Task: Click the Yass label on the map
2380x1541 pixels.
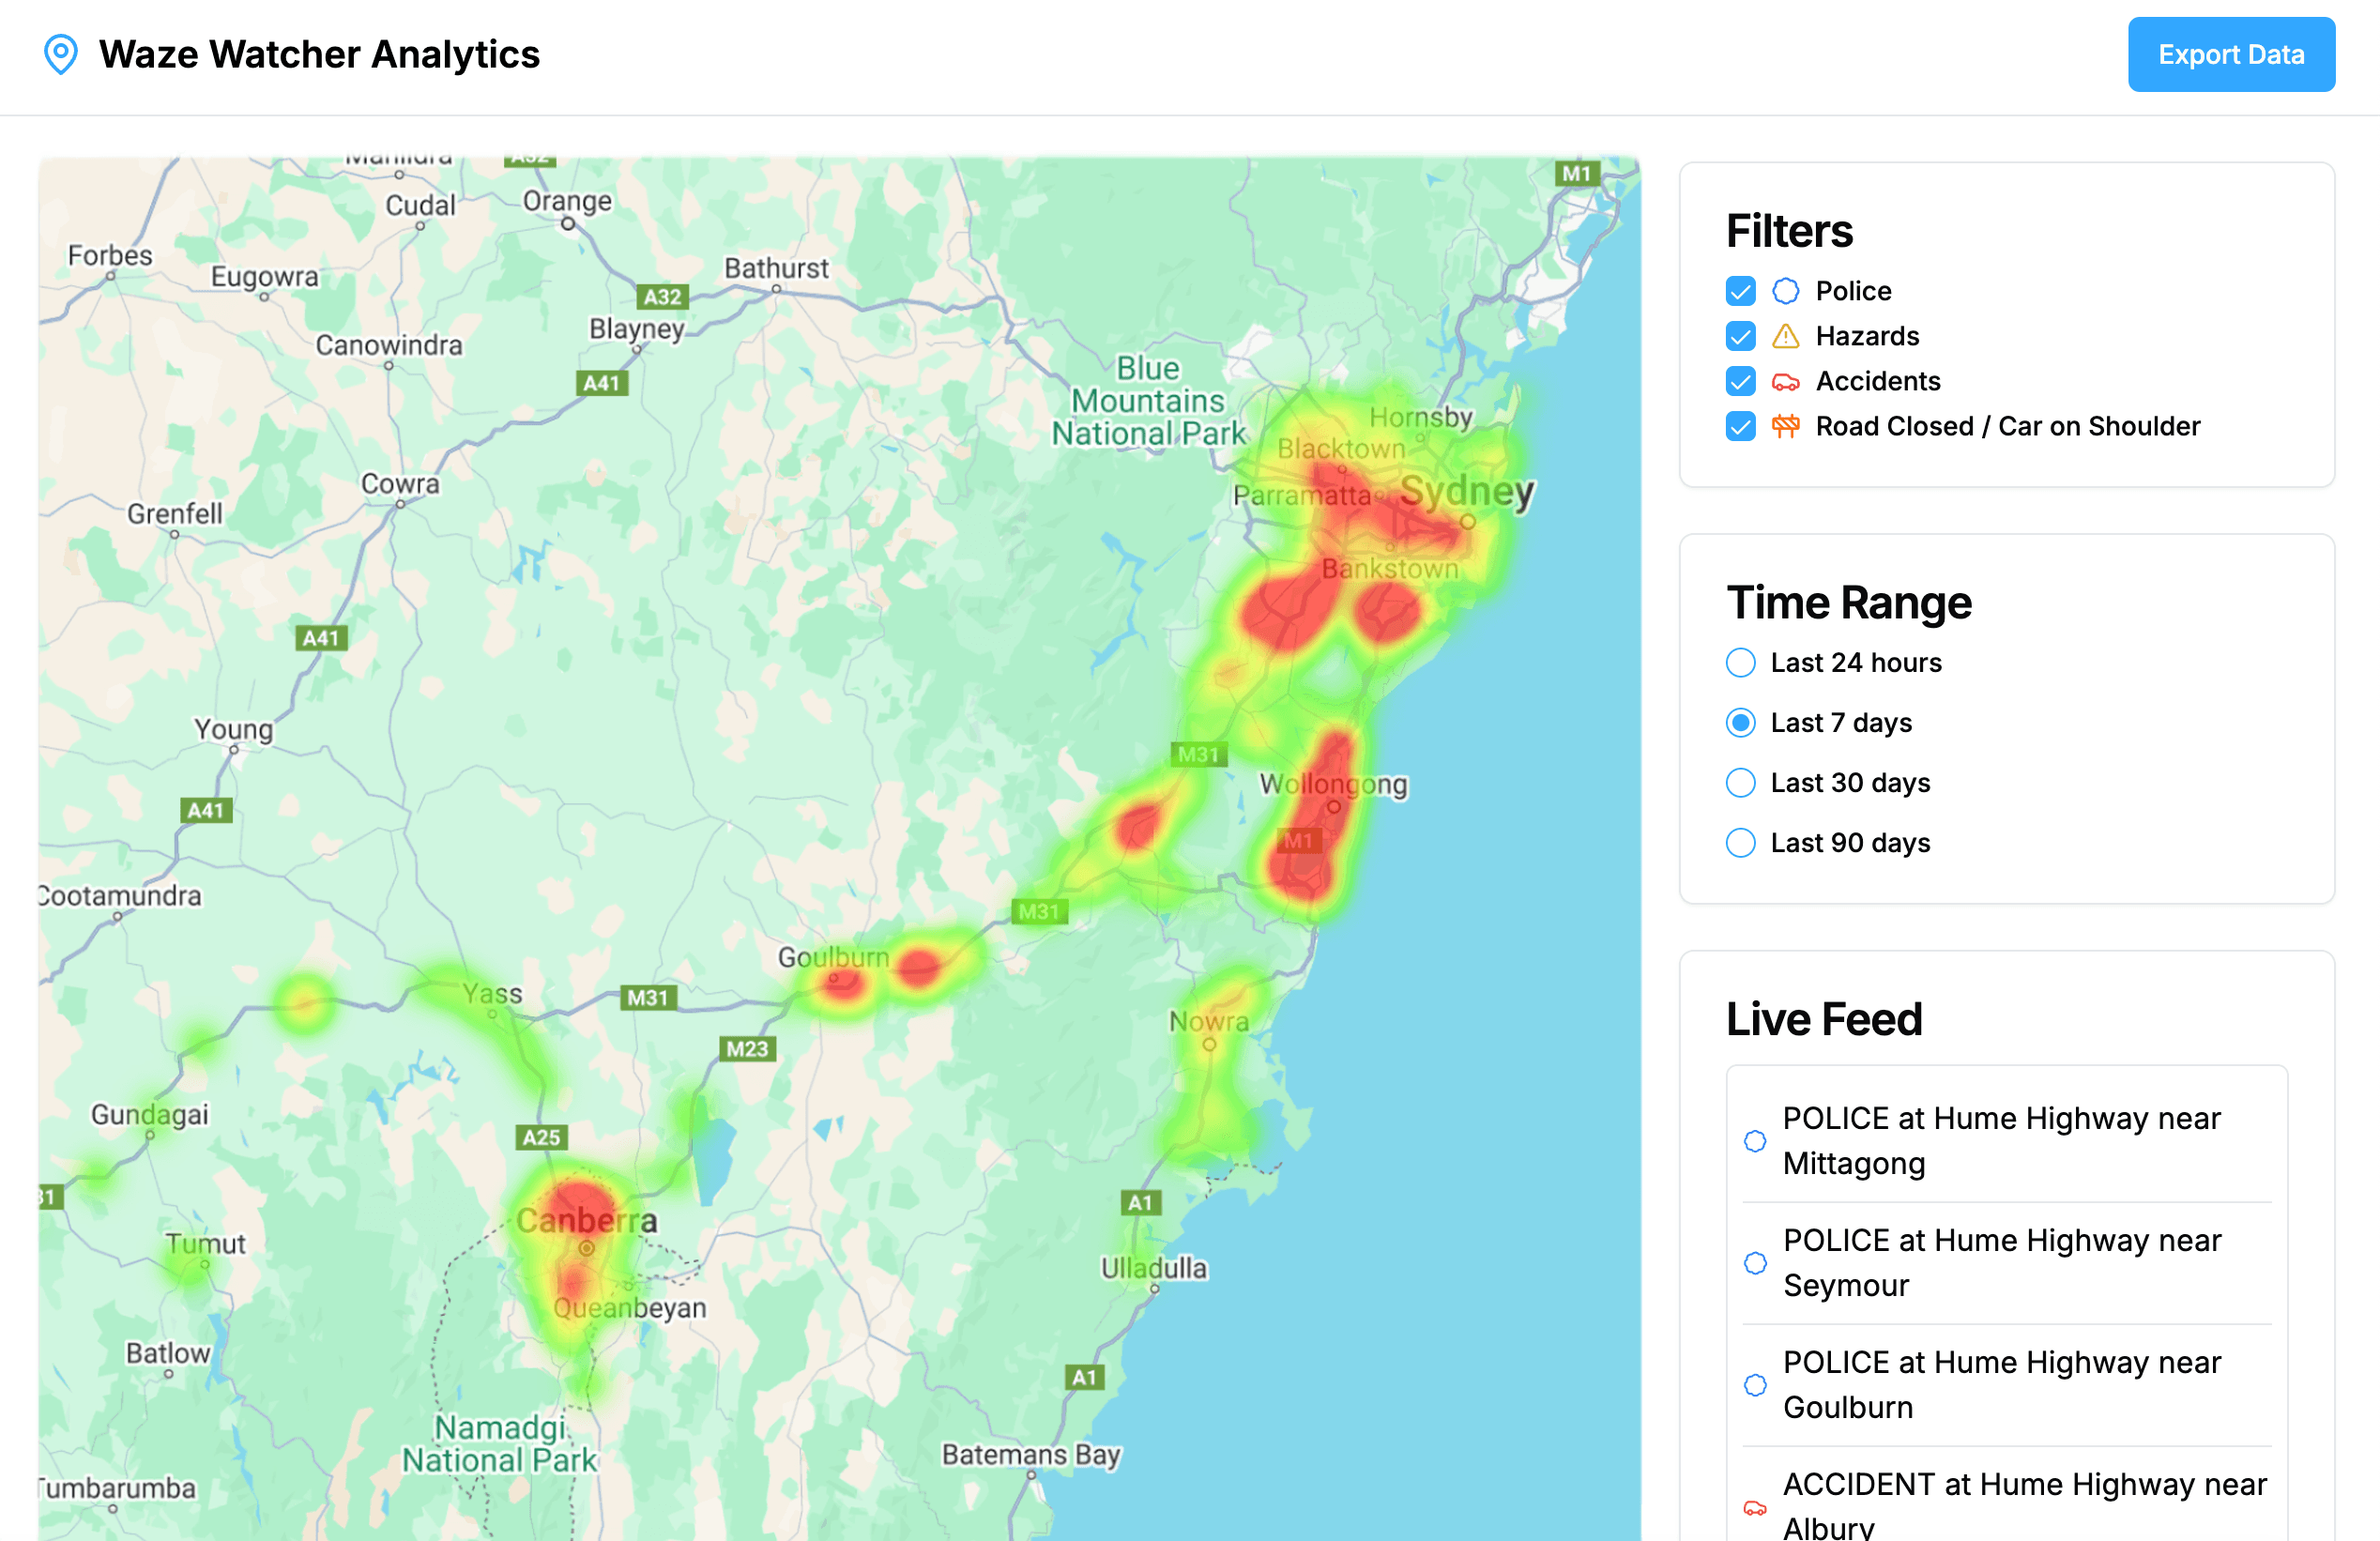Action: 492,993
